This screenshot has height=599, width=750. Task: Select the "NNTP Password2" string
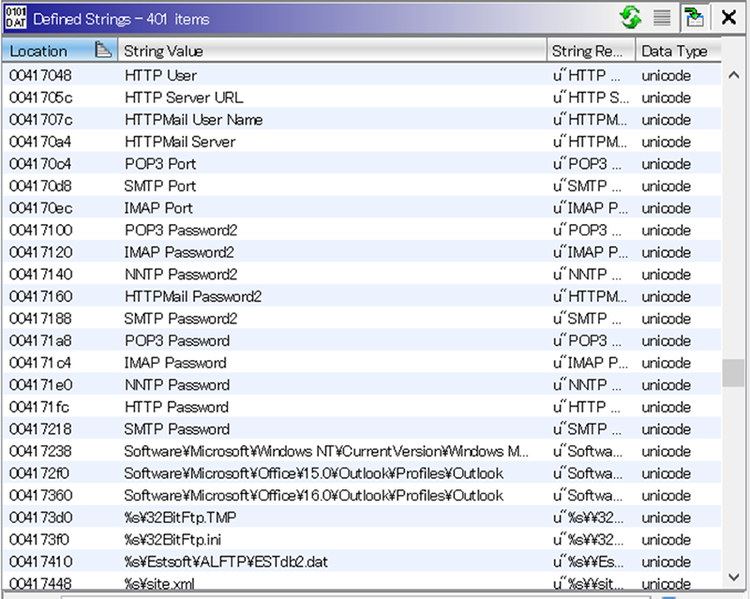(181, 274)
